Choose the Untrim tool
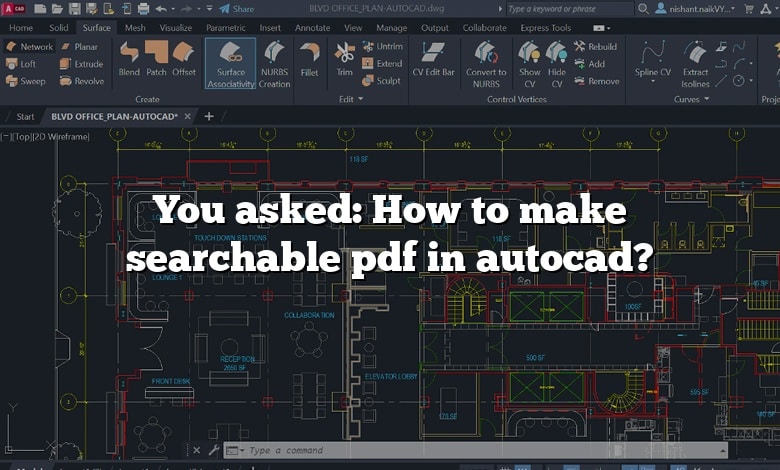 click(383, 47)
